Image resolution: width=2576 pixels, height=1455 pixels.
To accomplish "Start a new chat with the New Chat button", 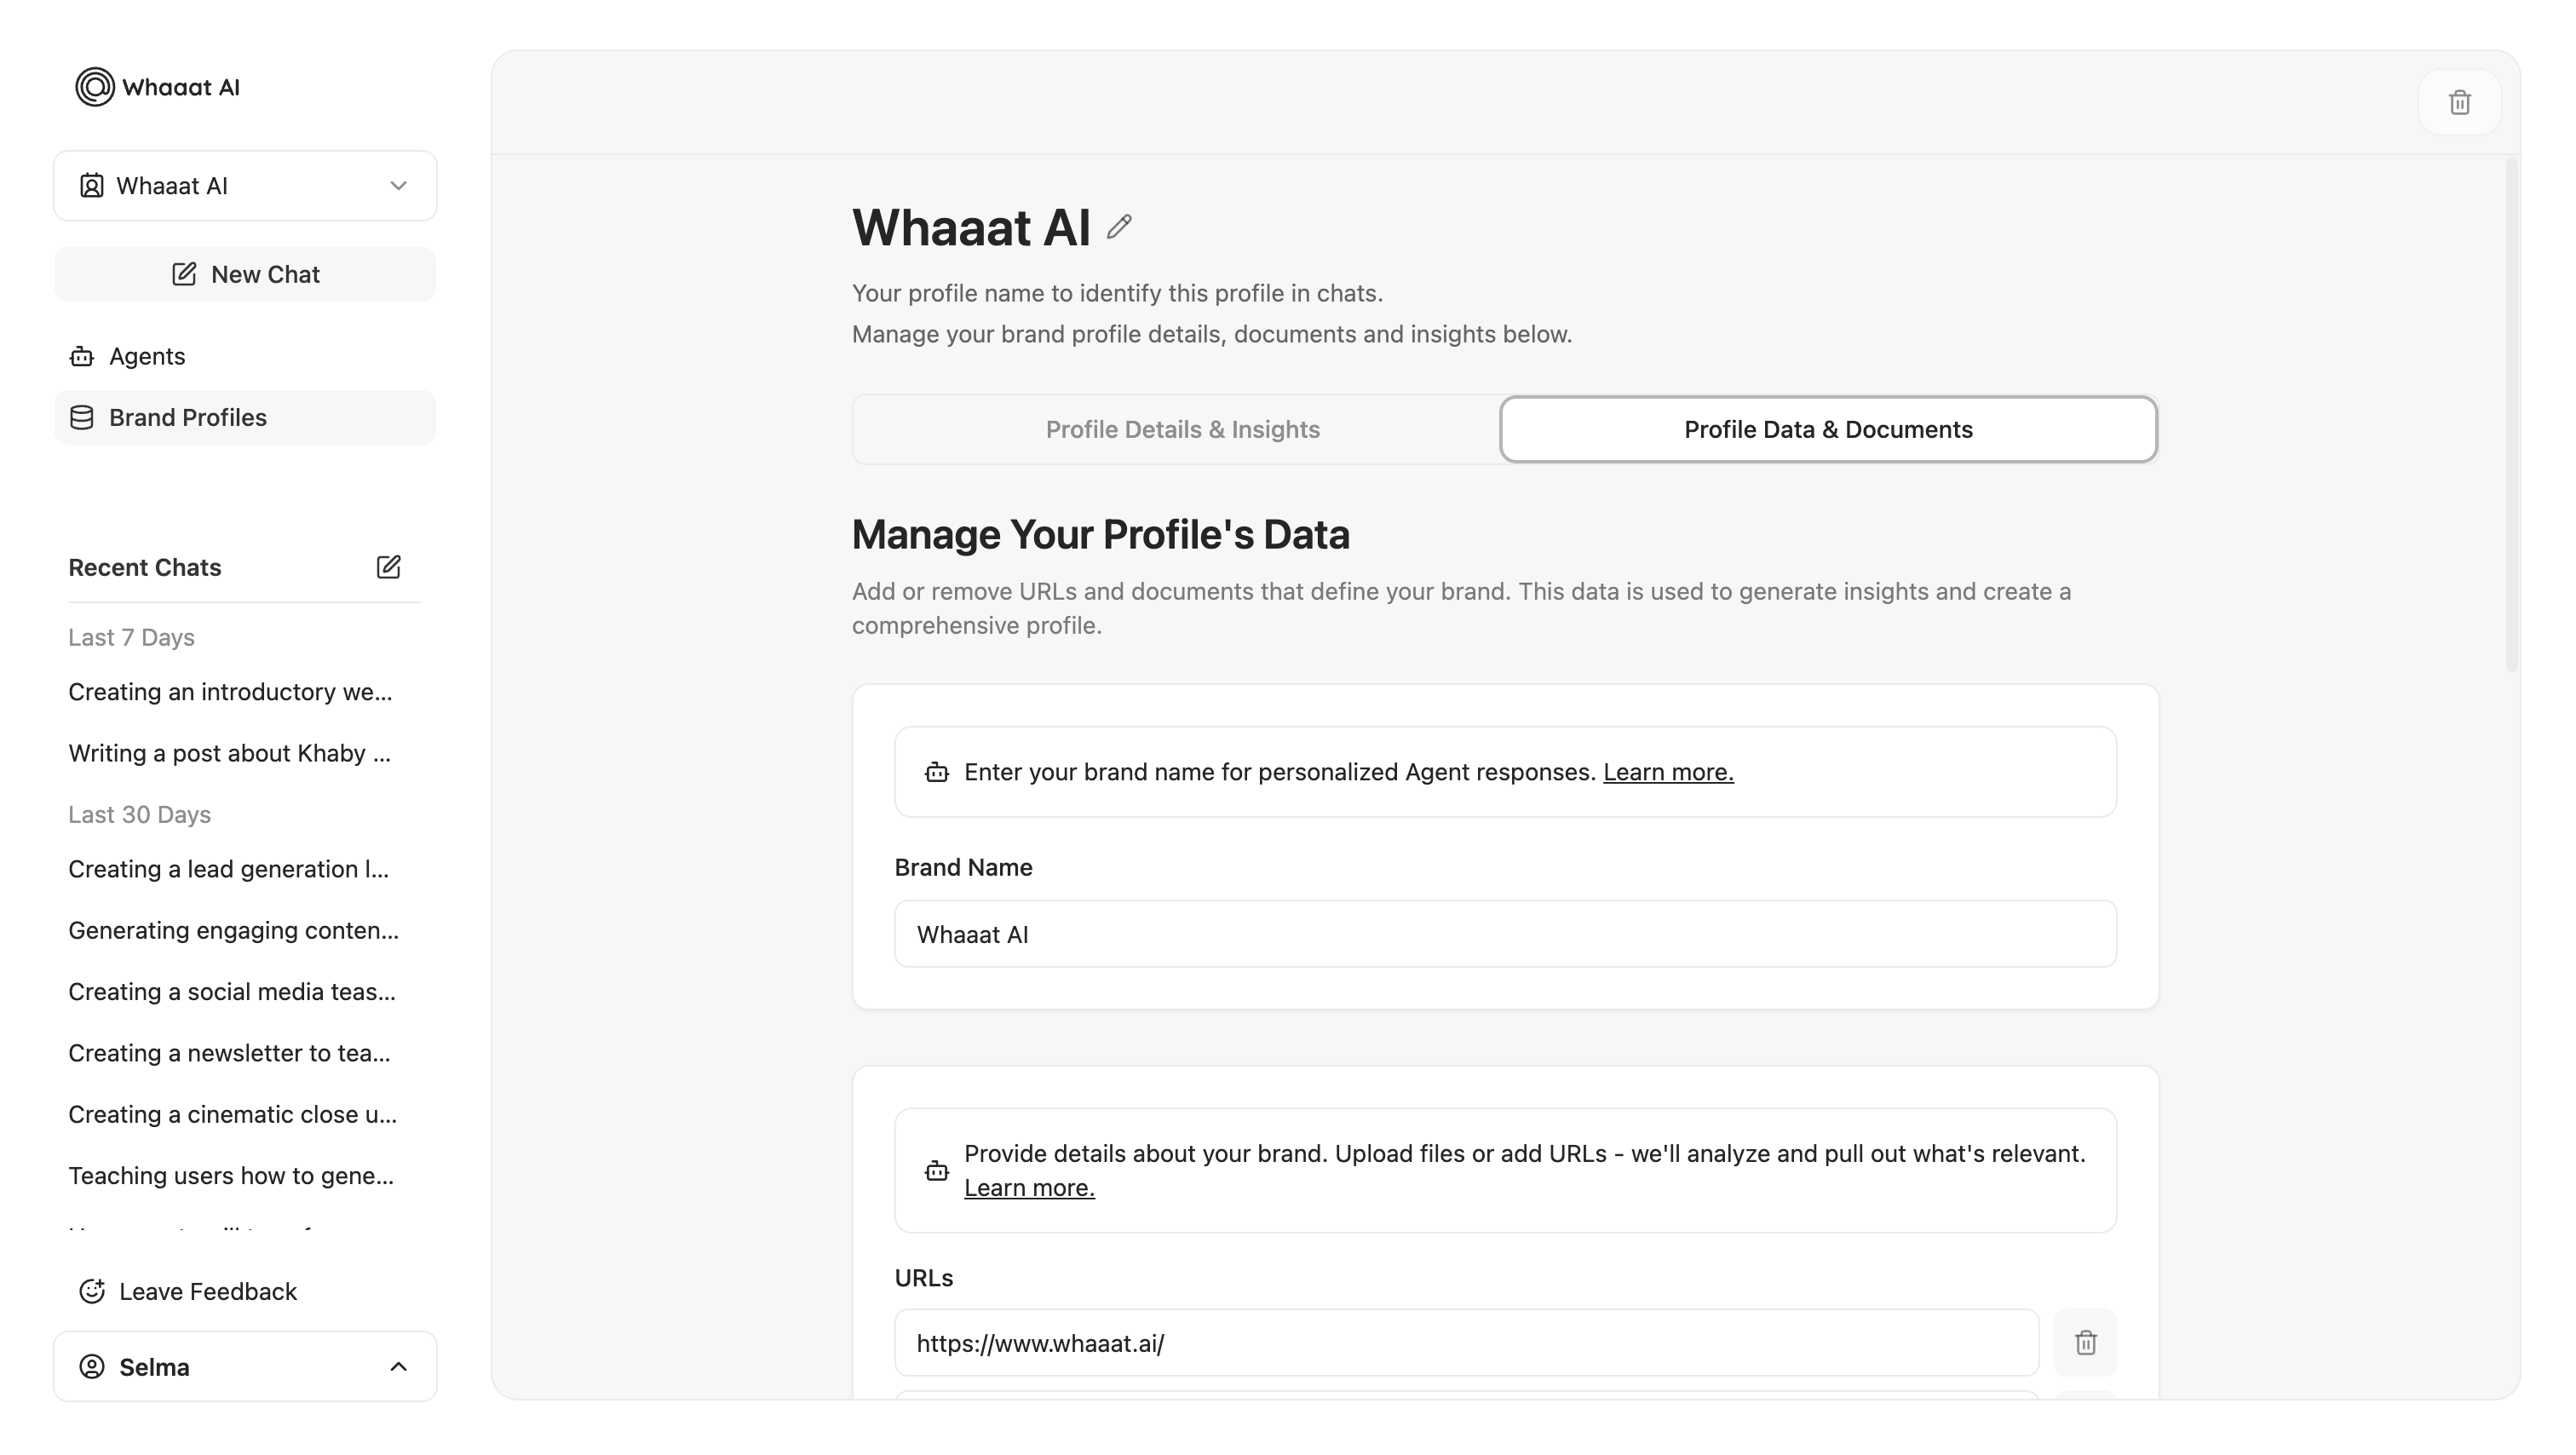I will coord(245,274).
